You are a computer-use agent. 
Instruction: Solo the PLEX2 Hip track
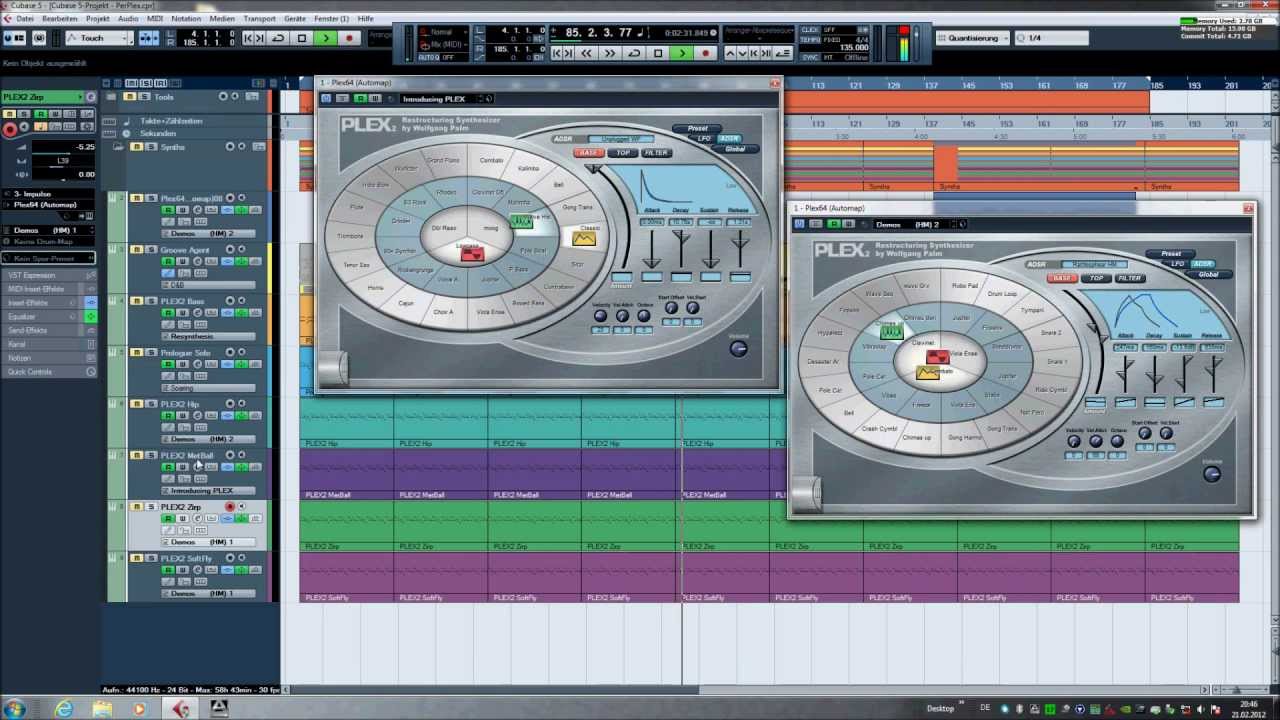(x=151, y=404)
